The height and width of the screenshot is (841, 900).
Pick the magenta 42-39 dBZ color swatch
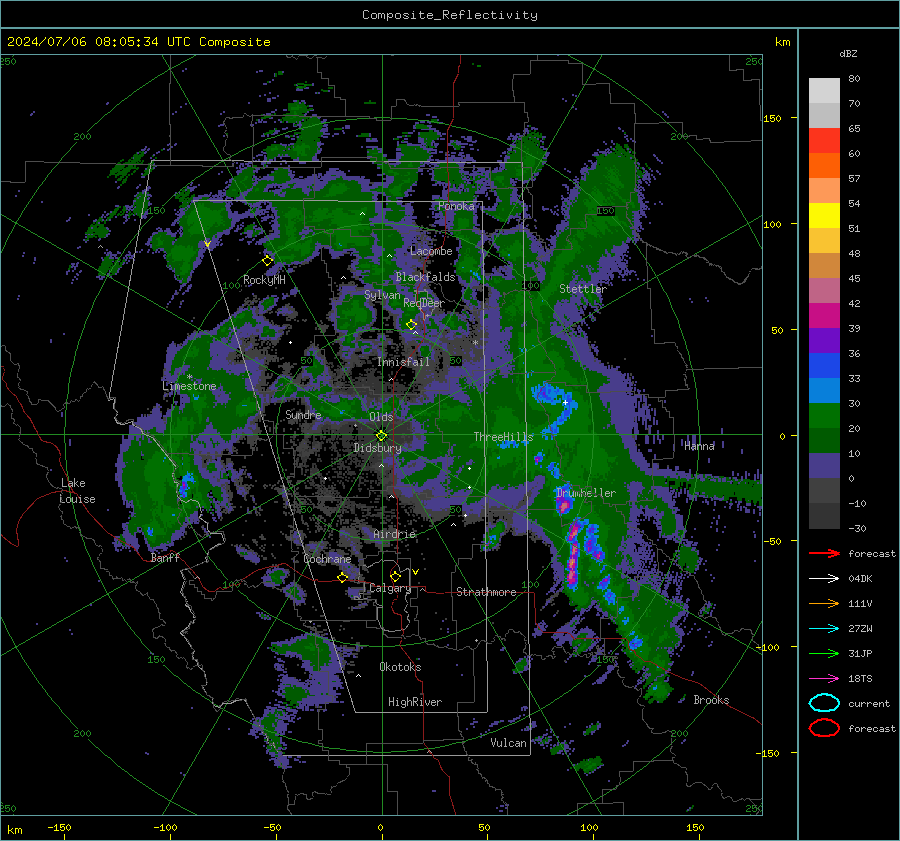(824, 316)
